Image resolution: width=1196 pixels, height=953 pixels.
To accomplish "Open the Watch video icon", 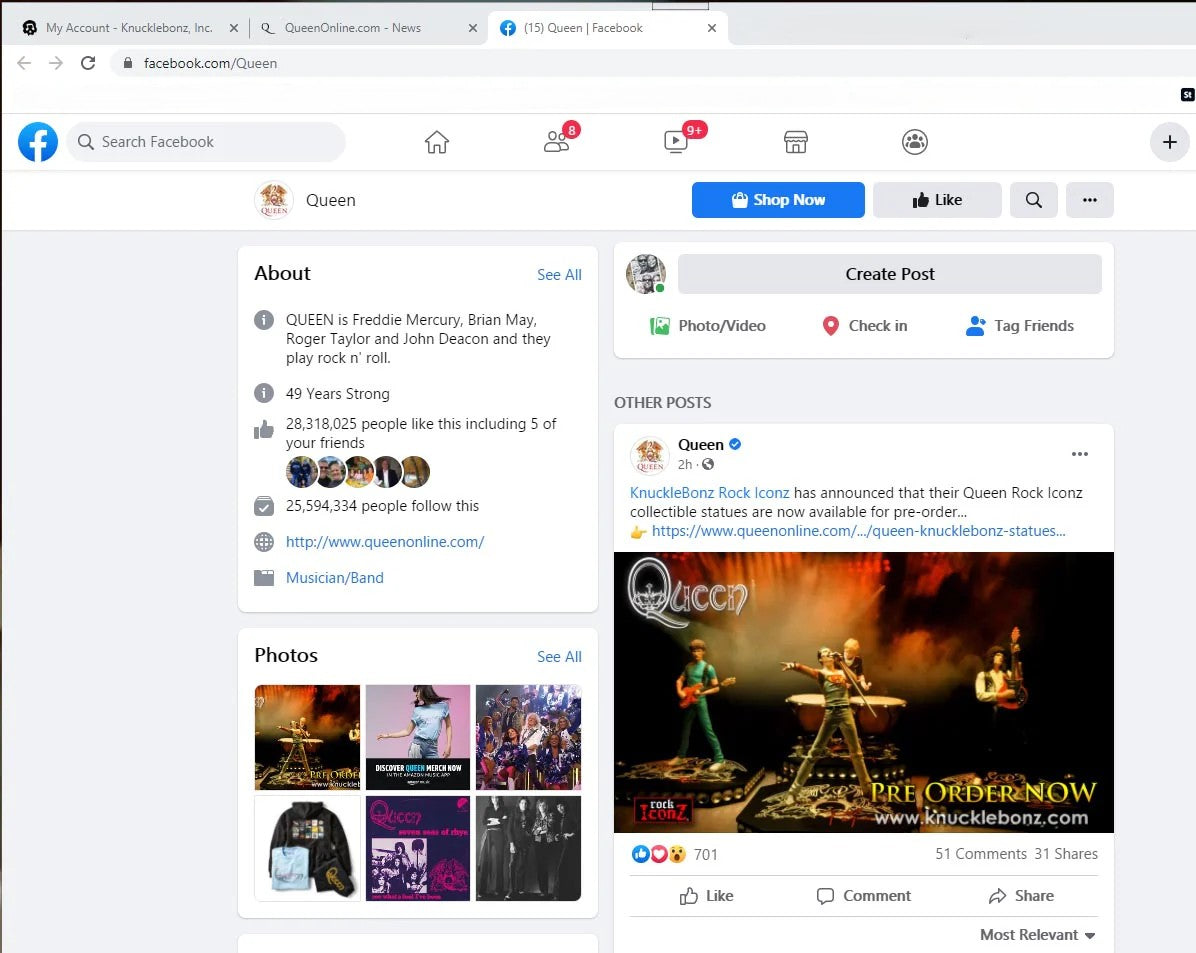I will (x=676, y=142).
